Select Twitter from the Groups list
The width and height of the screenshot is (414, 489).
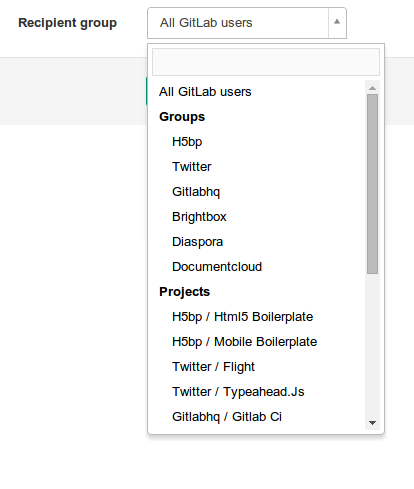[x=256, y=167]
